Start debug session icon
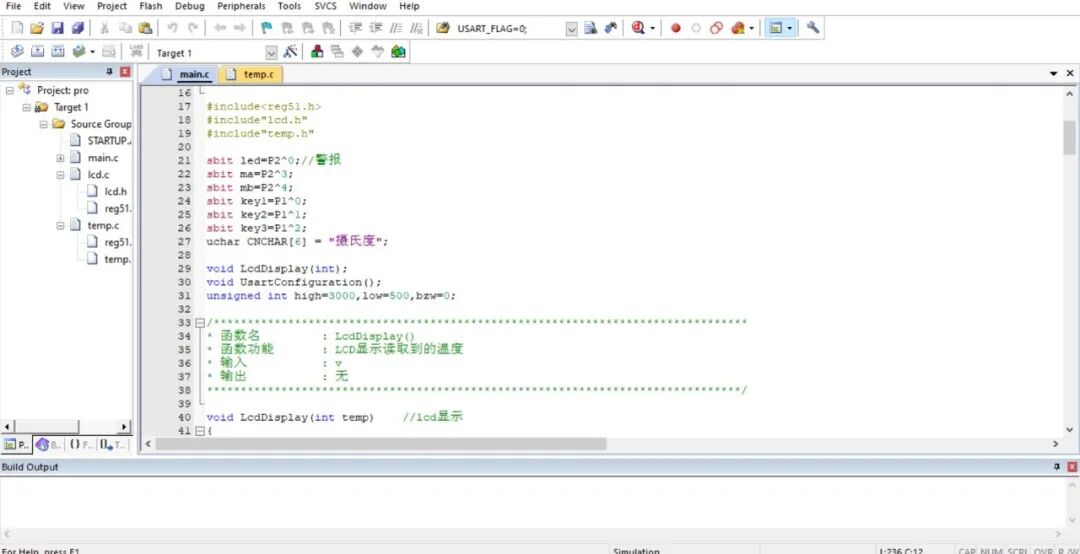Screen dimensions: 1080x554 pyautogui.click(x=638, y=28)
